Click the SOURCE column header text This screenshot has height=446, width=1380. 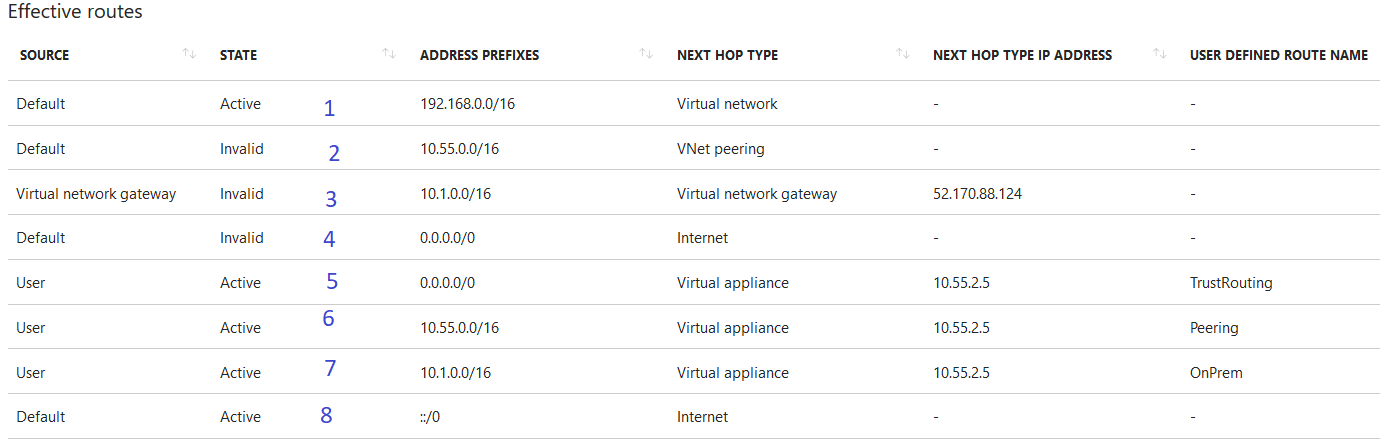(44, 55)
